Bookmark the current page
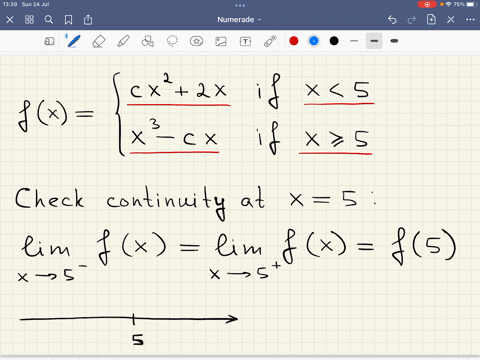Image resolution: width=480 pixels, height=360 pixels. [x=68, y=20]
